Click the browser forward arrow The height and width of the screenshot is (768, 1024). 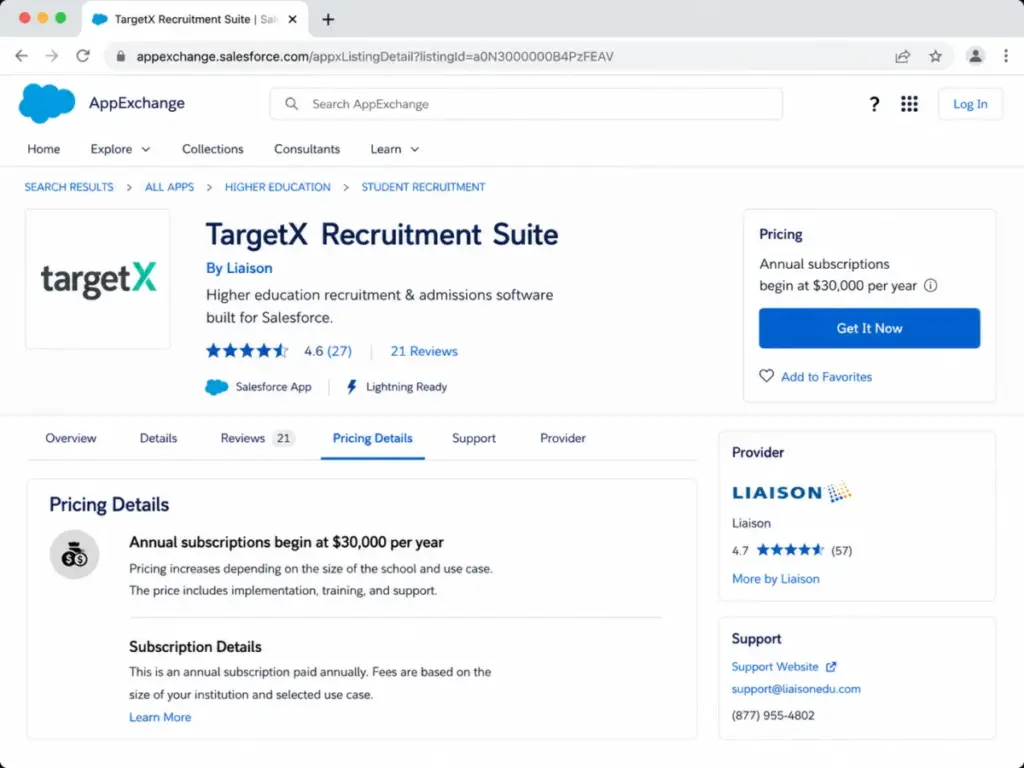coord(52,56)
